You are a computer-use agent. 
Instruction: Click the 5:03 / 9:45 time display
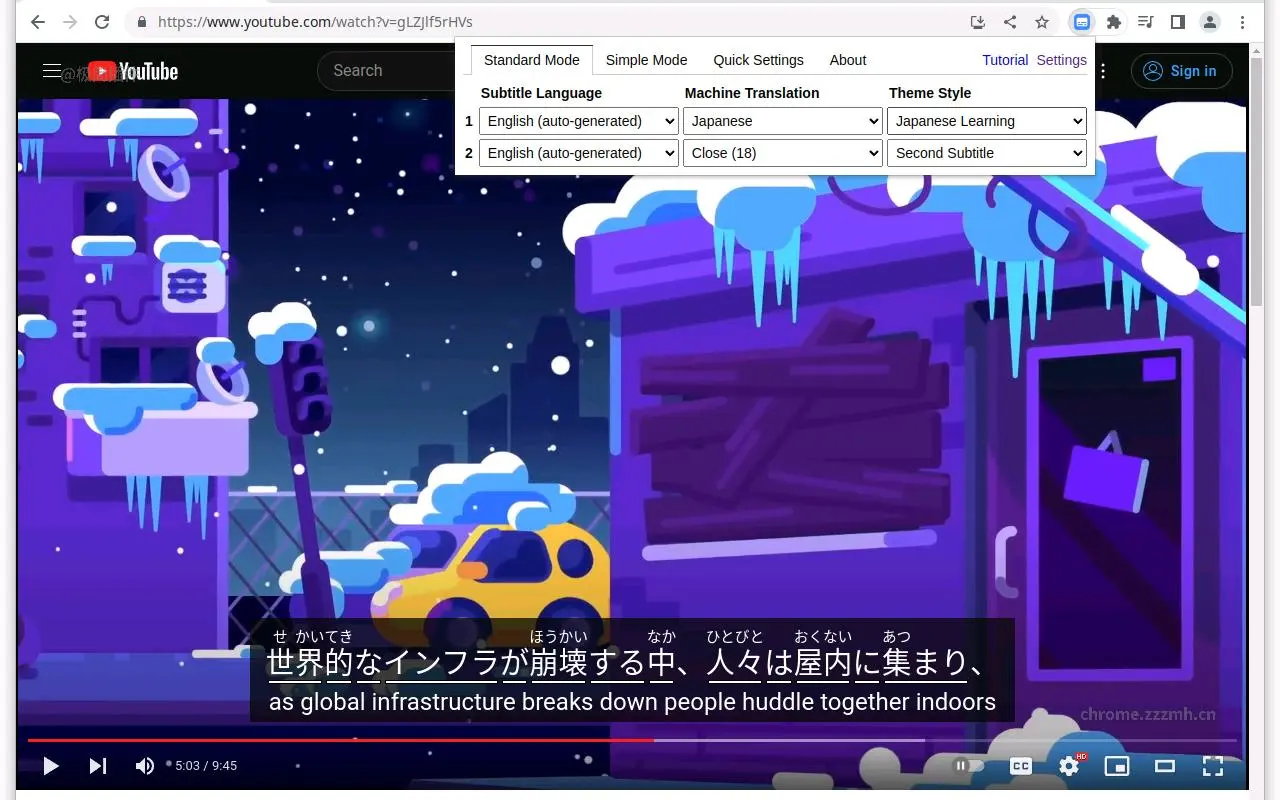coord(206,766)
